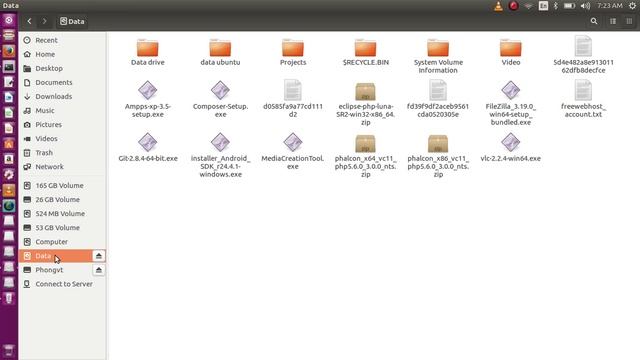Select the fd39f9df2aceb9561 file
Screen dimensions: 640x360
(438, 99)
